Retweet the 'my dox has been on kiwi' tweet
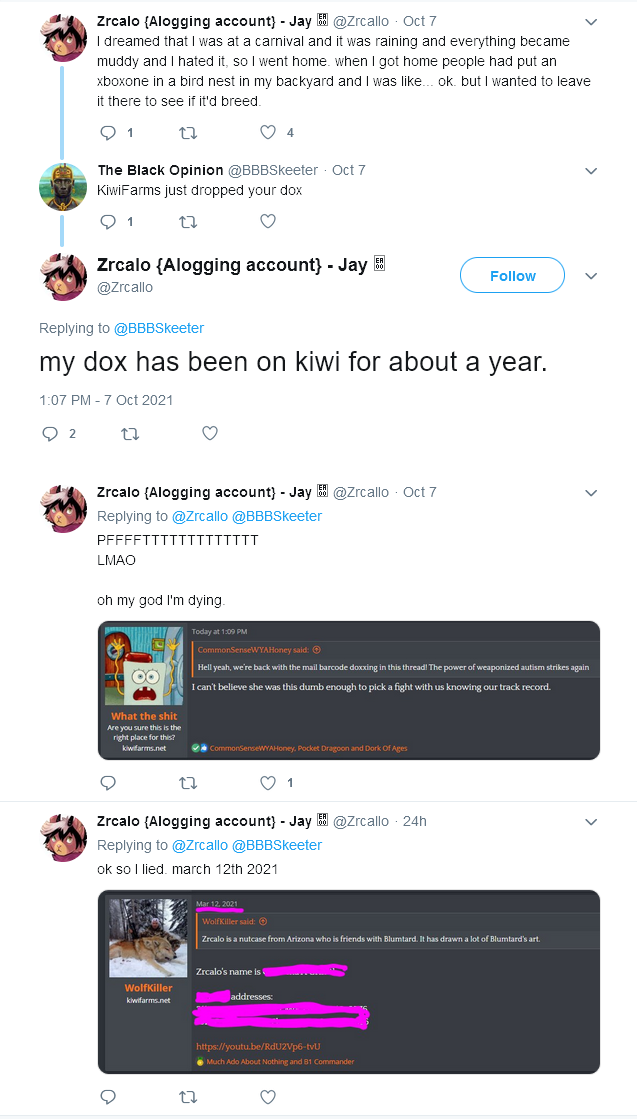637x1119 pixels. 130,433
